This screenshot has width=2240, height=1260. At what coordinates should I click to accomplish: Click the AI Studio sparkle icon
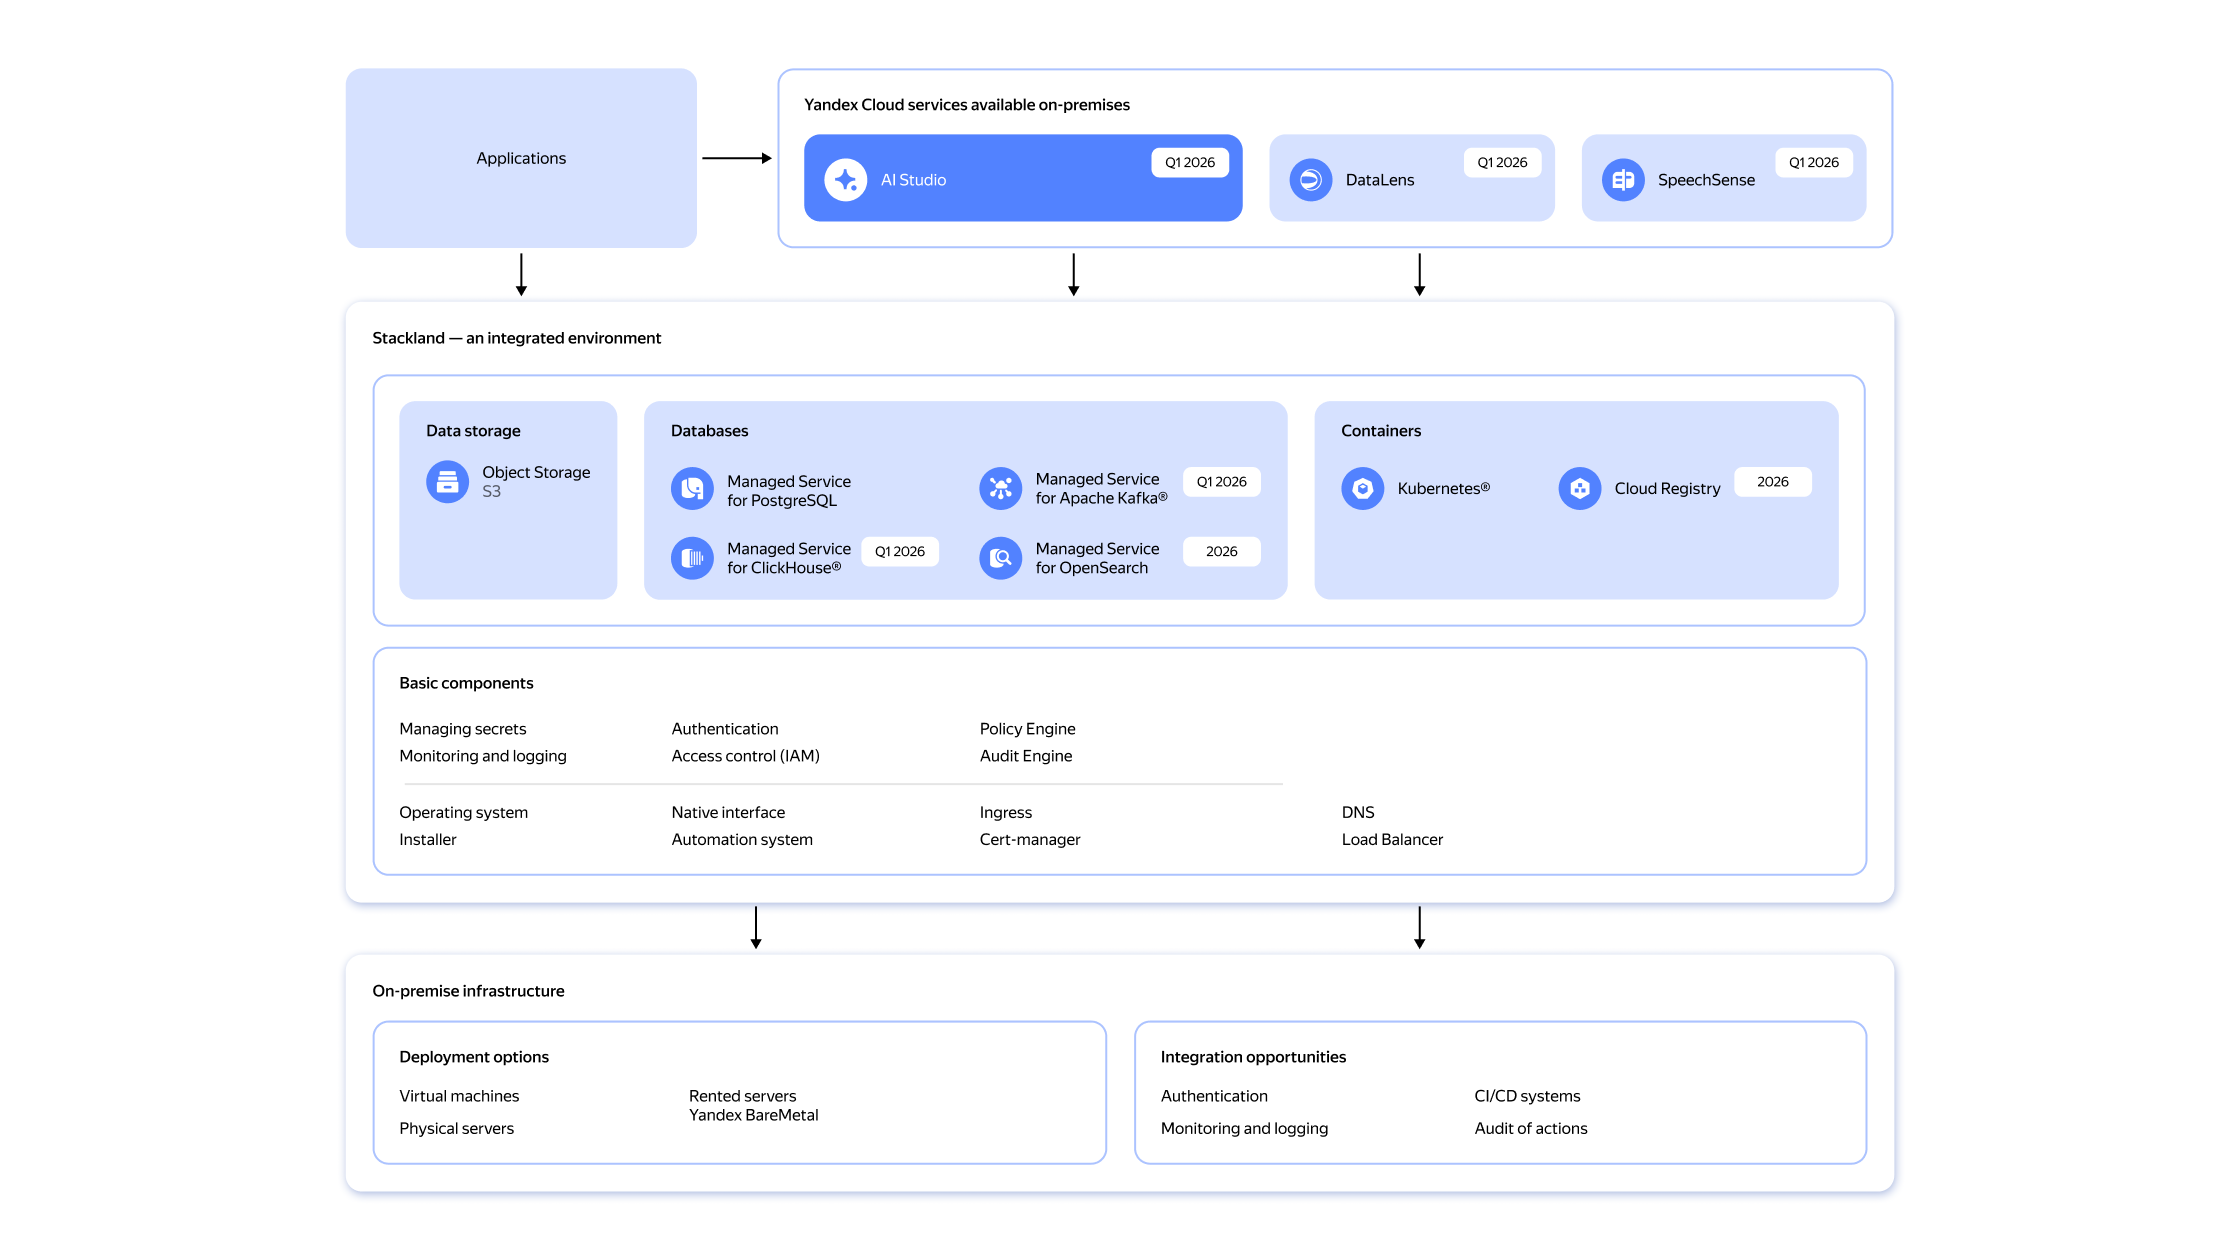845,180
